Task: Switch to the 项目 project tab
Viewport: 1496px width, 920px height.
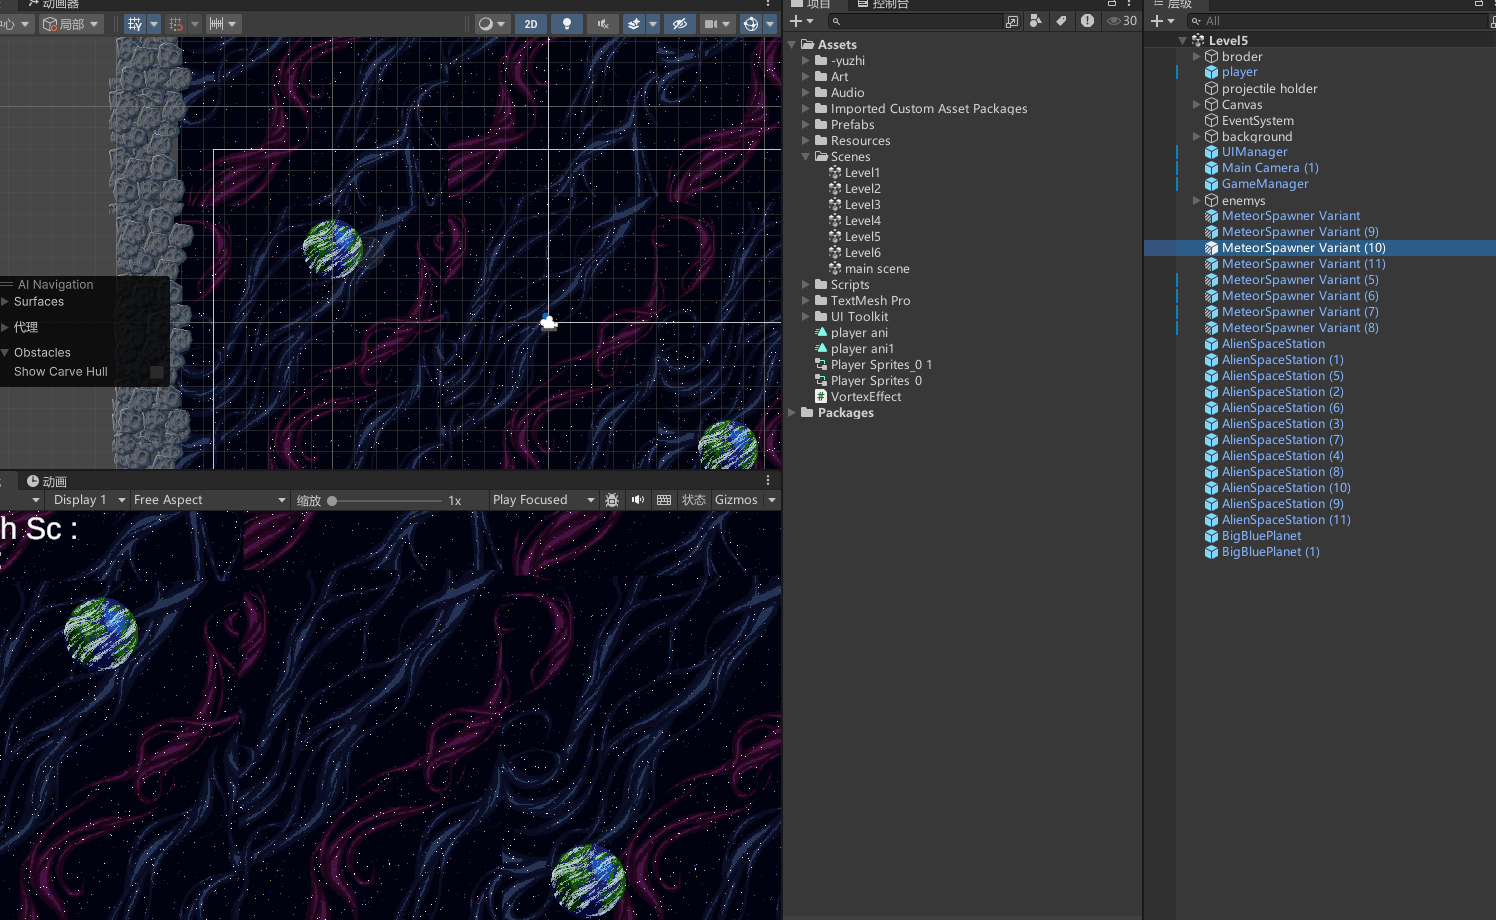Action: coord(811,5)
